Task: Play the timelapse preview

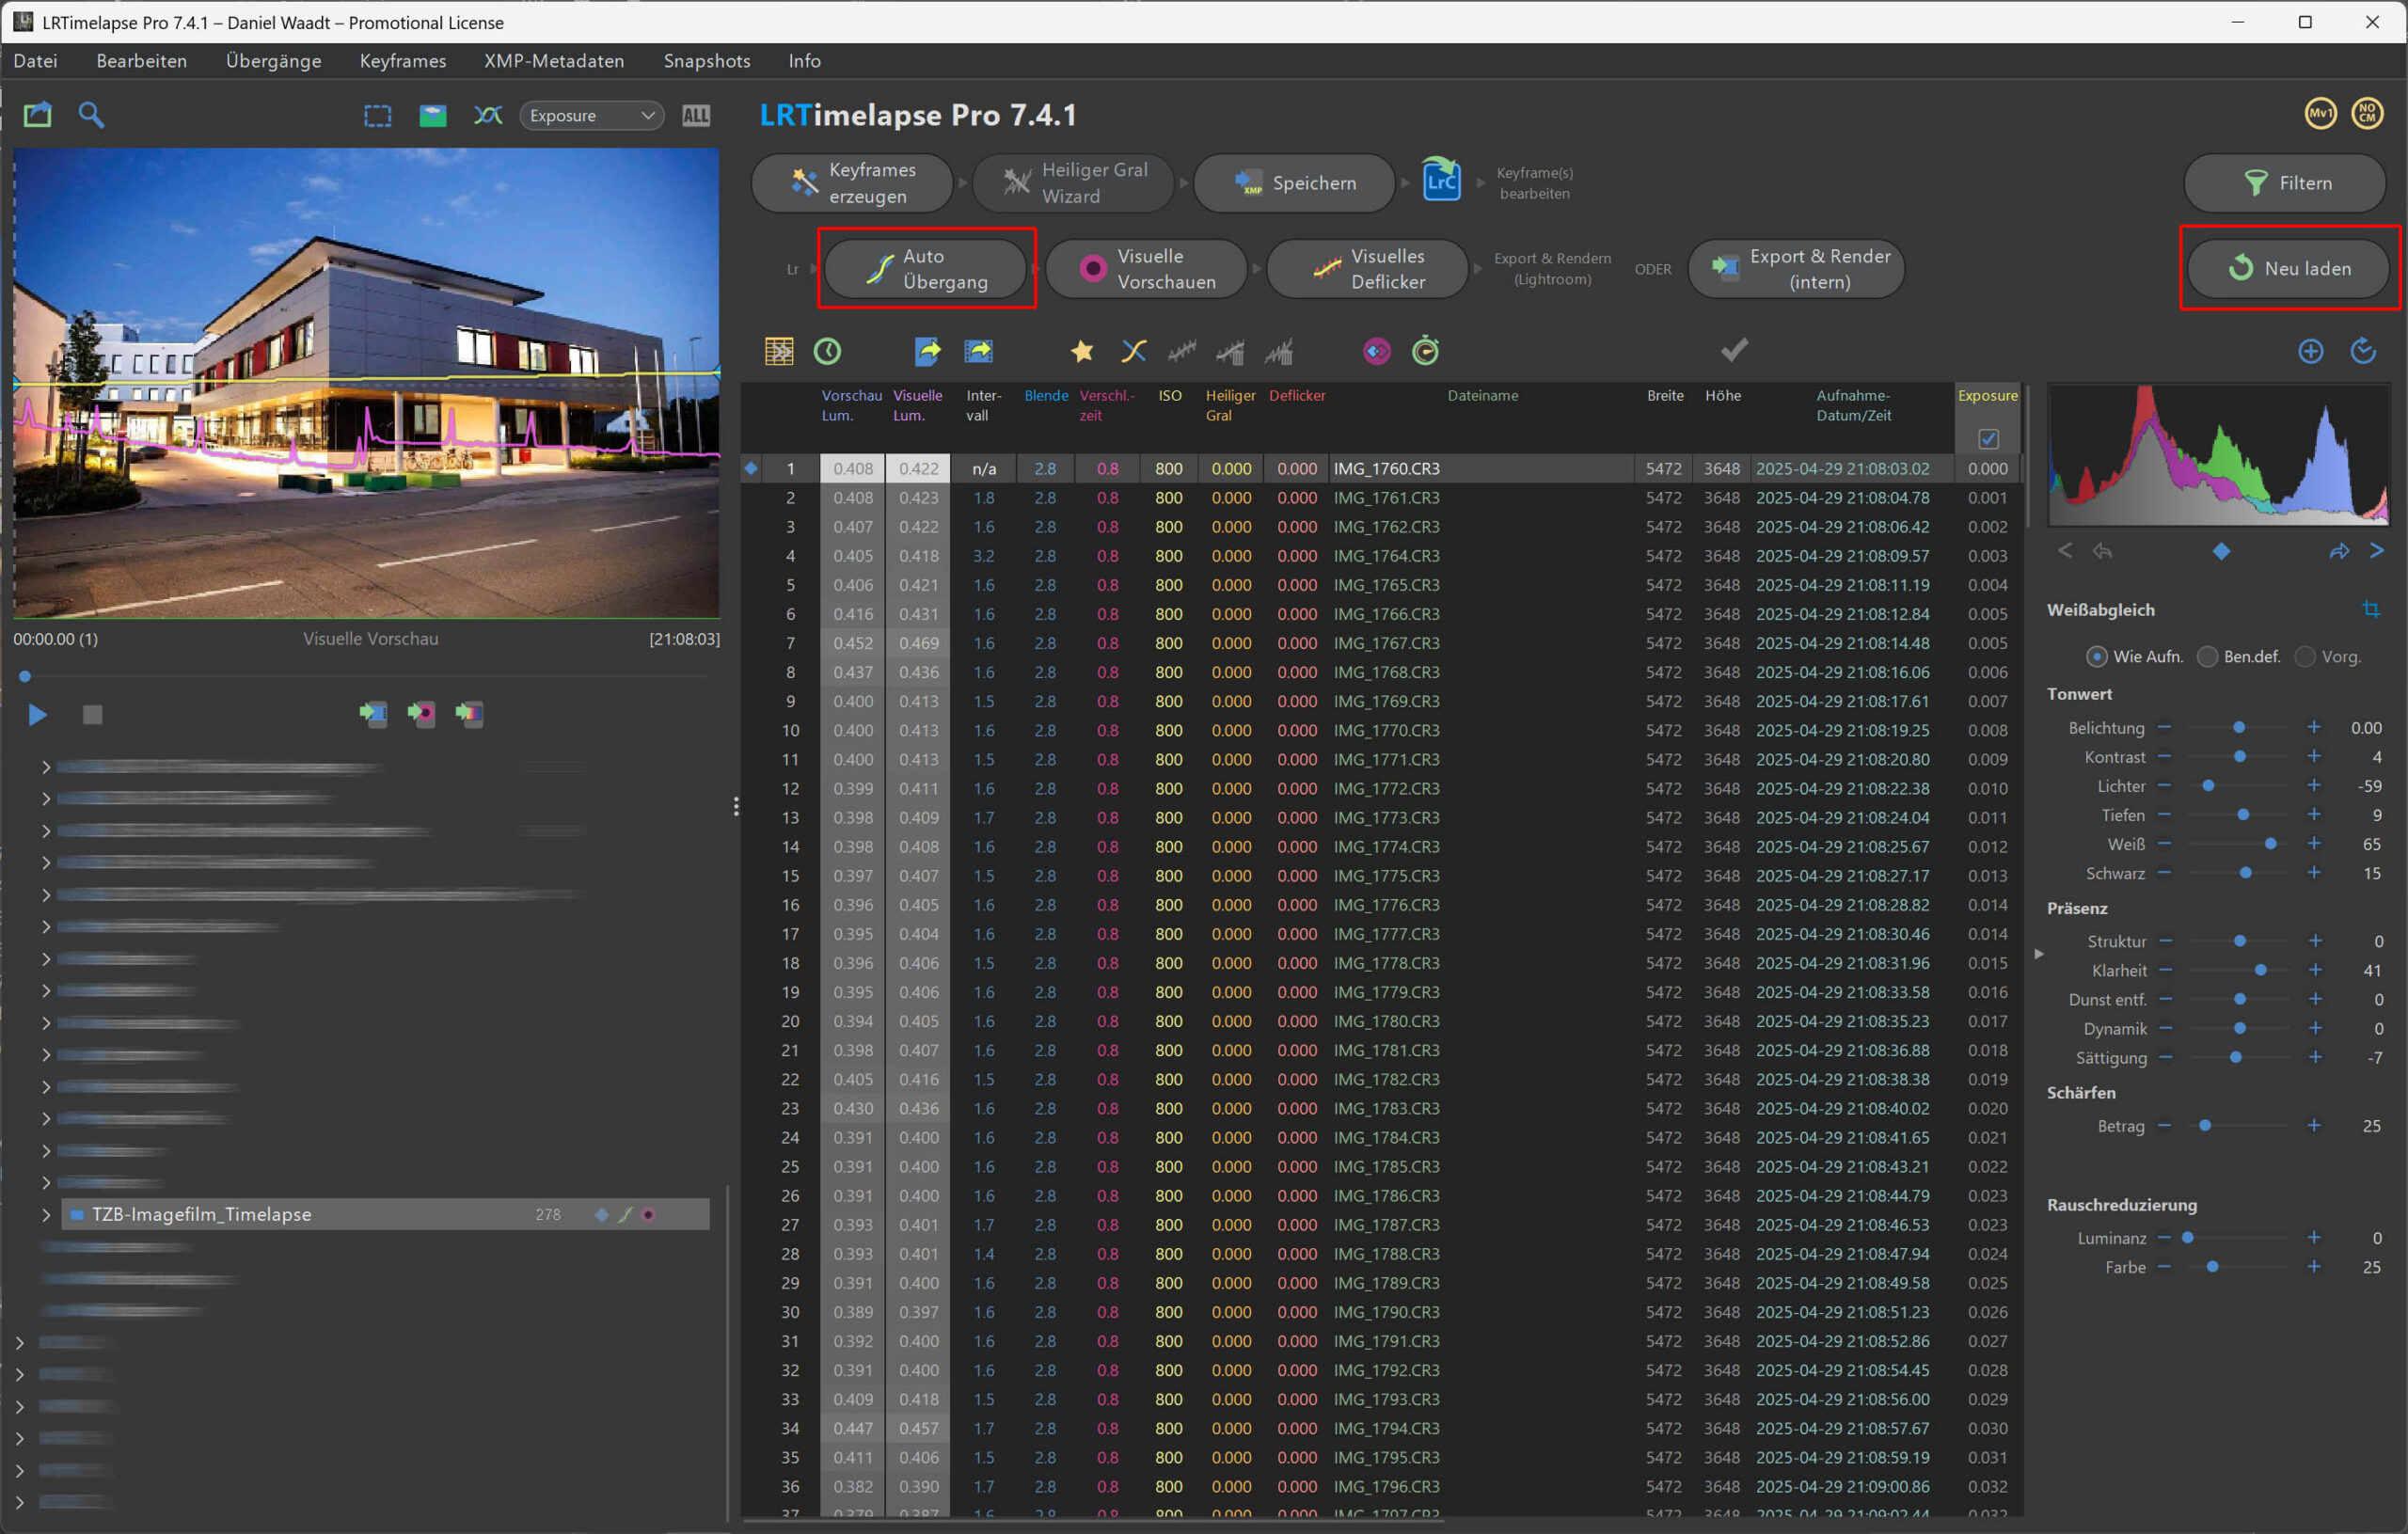Action: (38, 714)
